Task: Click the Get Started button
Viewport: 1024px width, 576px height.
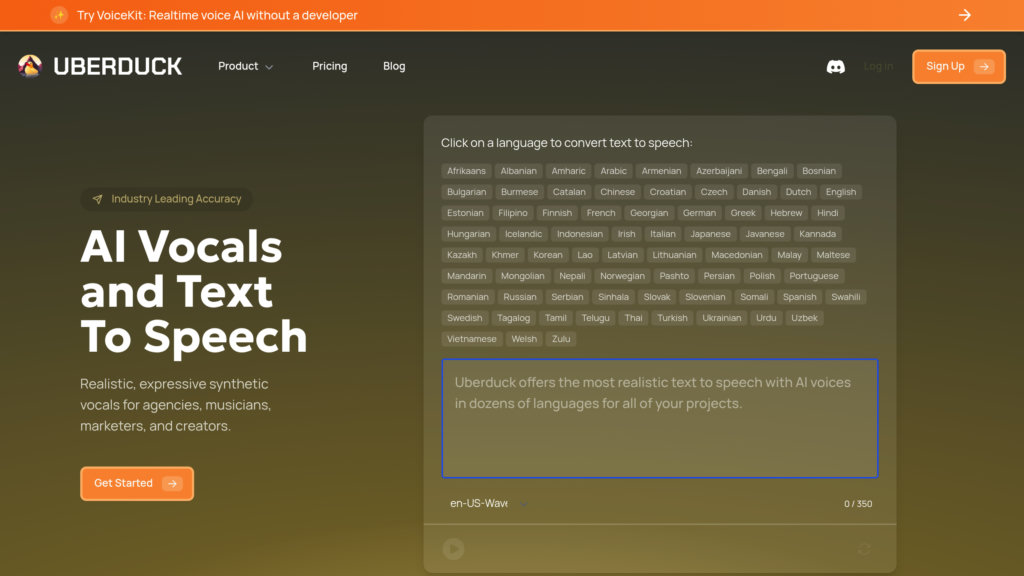Action: pos(137,483)
